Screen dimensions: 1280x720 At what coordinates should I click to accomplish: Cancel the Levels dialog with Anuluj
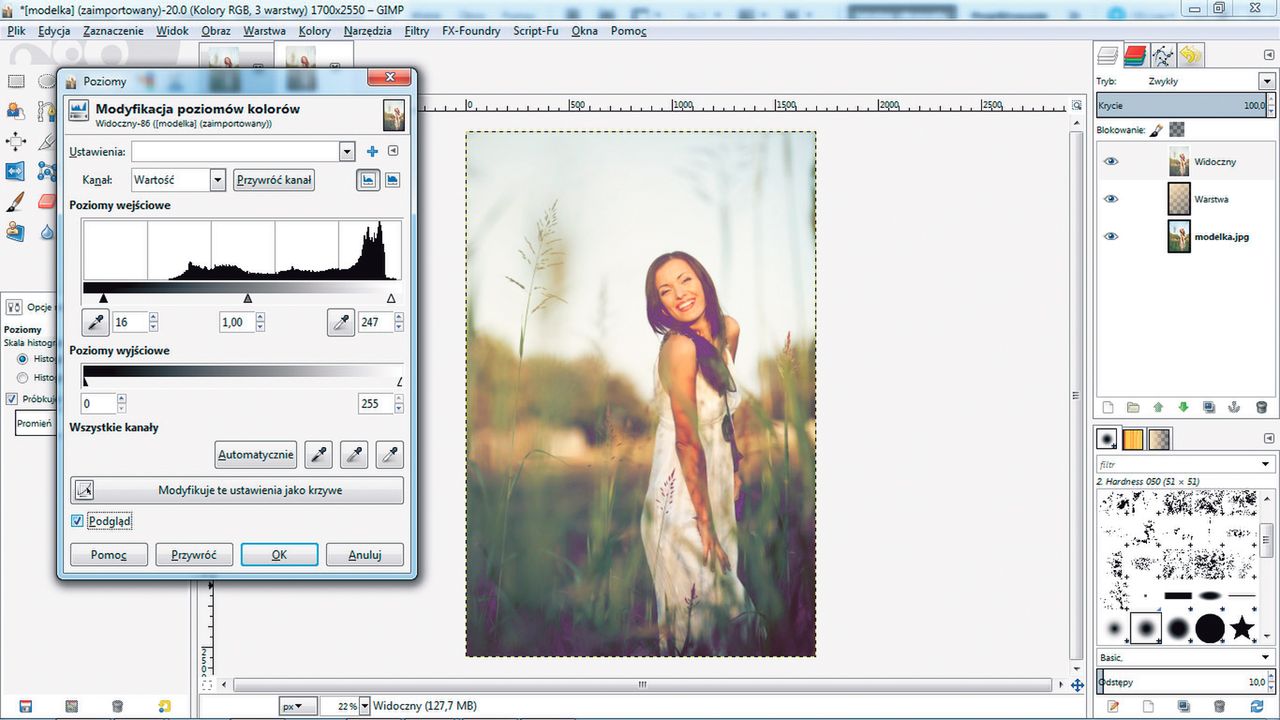pyautogui.click(x=365, y=554)
